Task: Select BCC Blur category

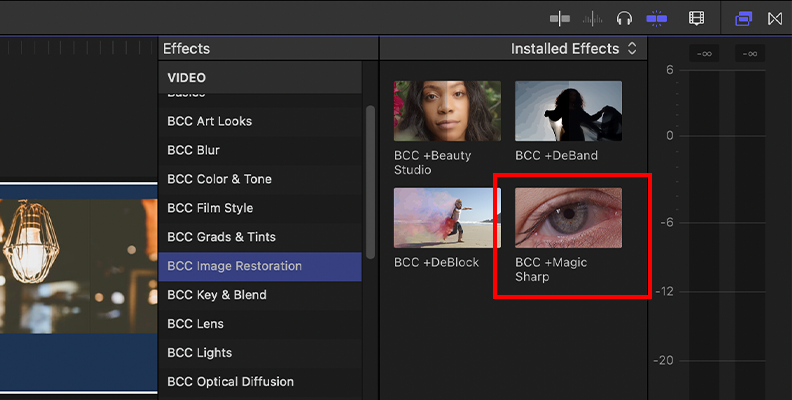Action: (260, 150)
